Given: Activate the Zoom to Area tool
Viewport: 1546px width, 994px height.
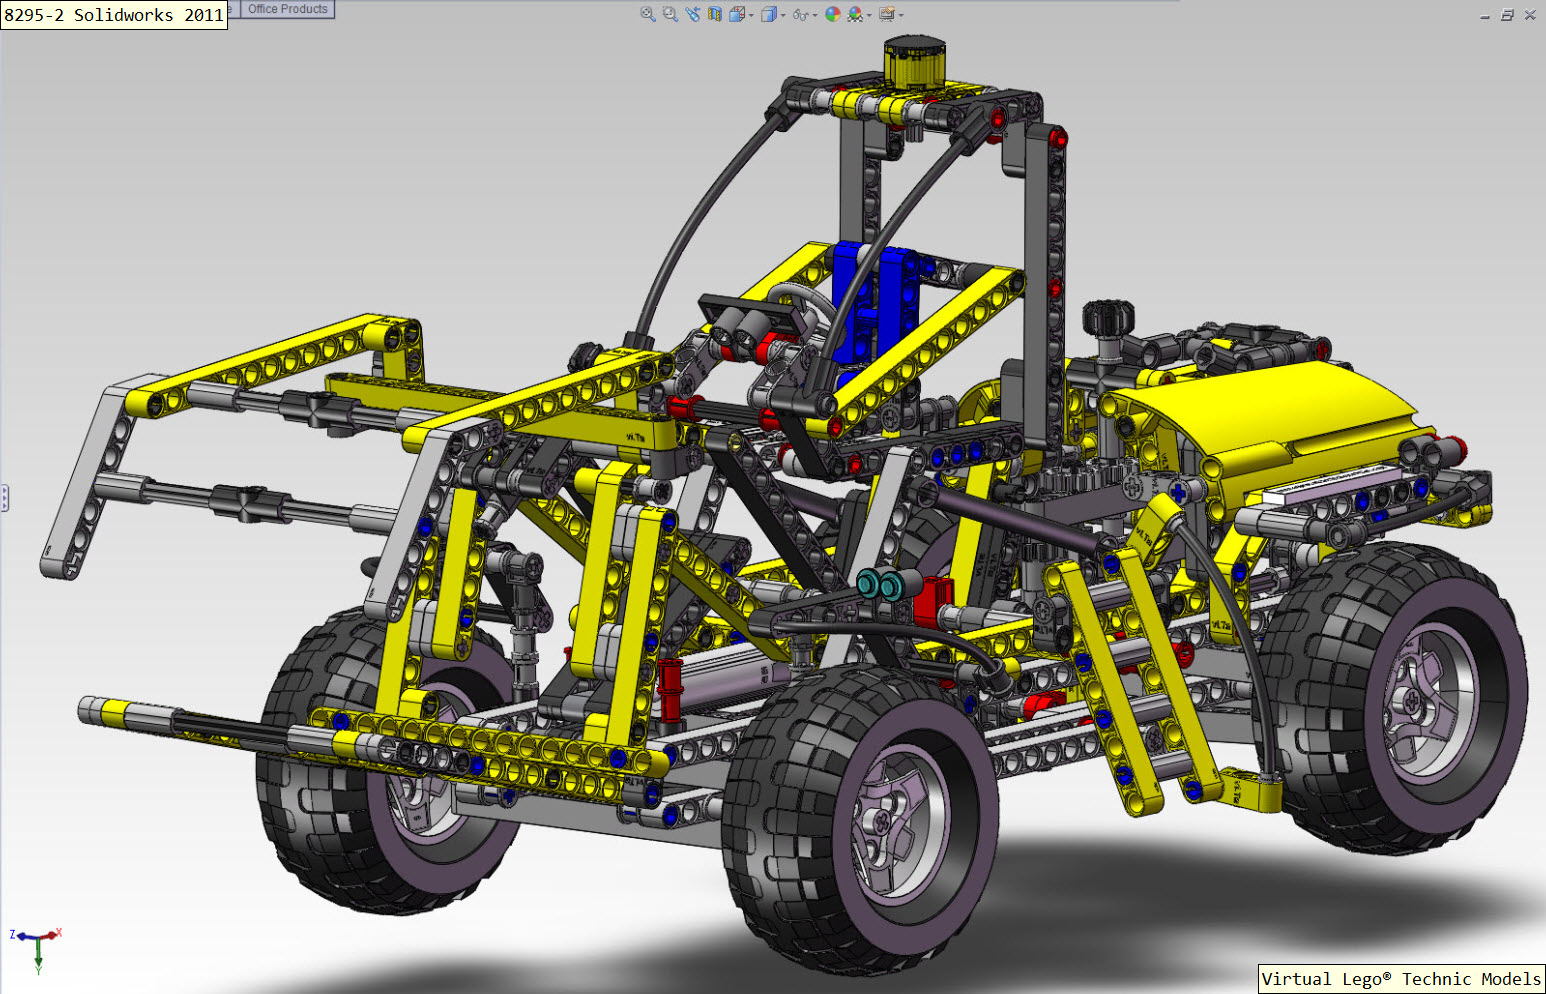Looking at the screenshot, I should pyautogui.click(x=670, y=14).
